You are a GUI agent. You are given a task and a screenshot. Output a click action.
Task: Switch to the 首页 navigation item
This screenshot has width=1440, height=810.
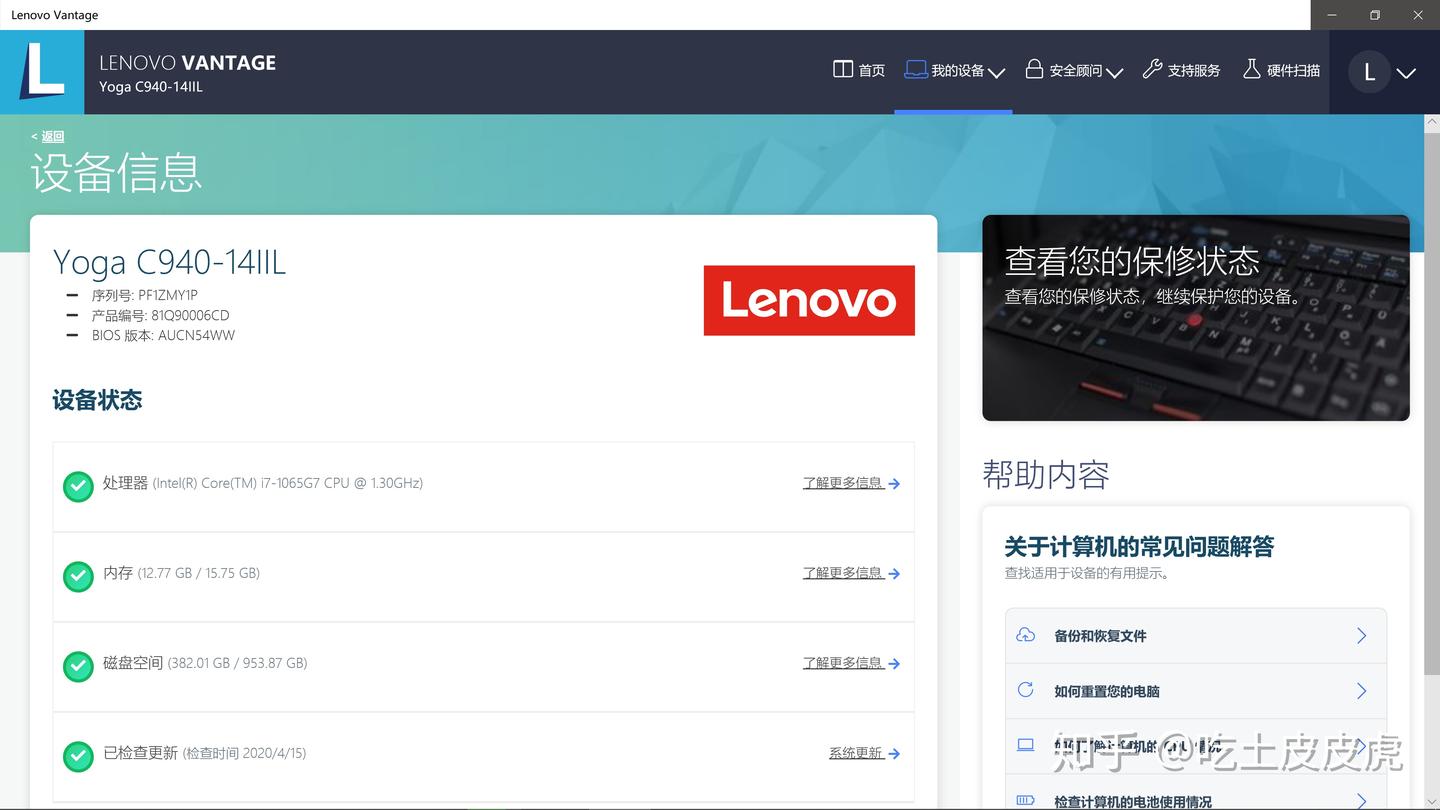coord(871,69)
